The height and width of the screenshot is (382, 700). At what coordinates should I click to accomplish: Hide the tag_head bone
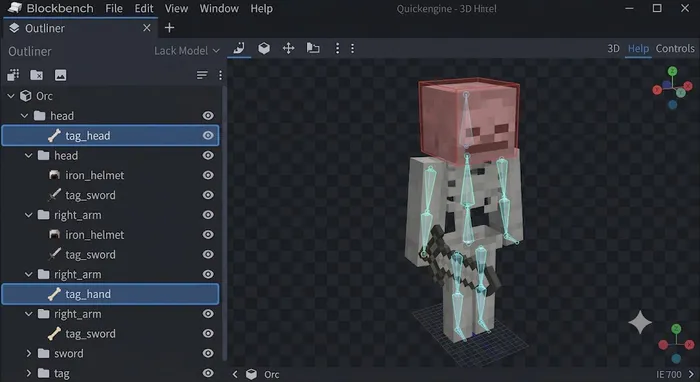pyautogui.click(x=208, y=135)
